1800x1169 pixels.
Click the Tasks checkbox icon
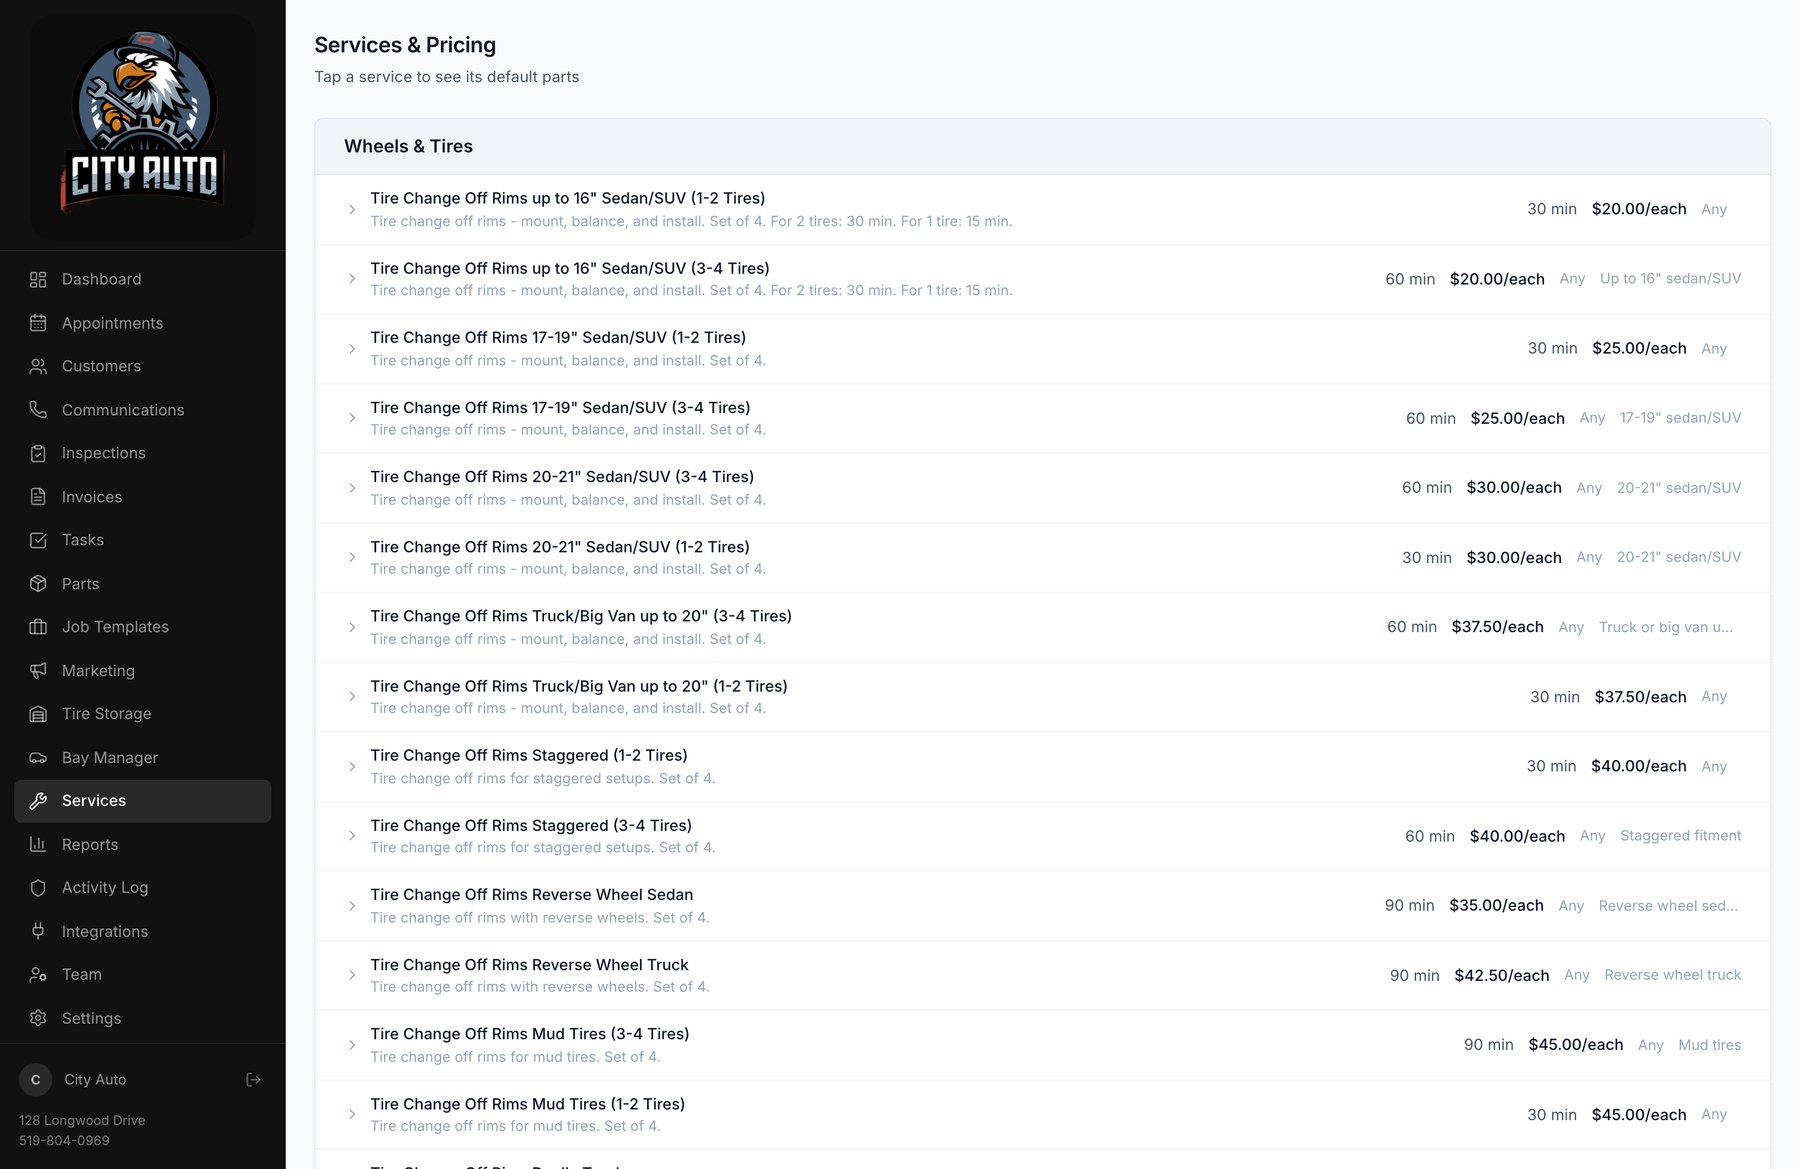[38, 540]
